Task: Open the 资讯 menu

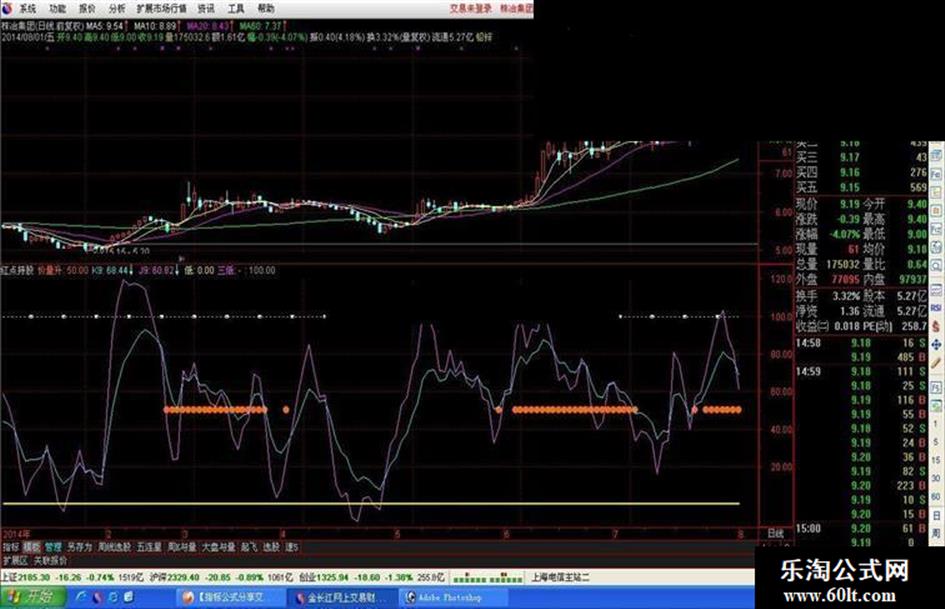Action: tap(206, 8)
